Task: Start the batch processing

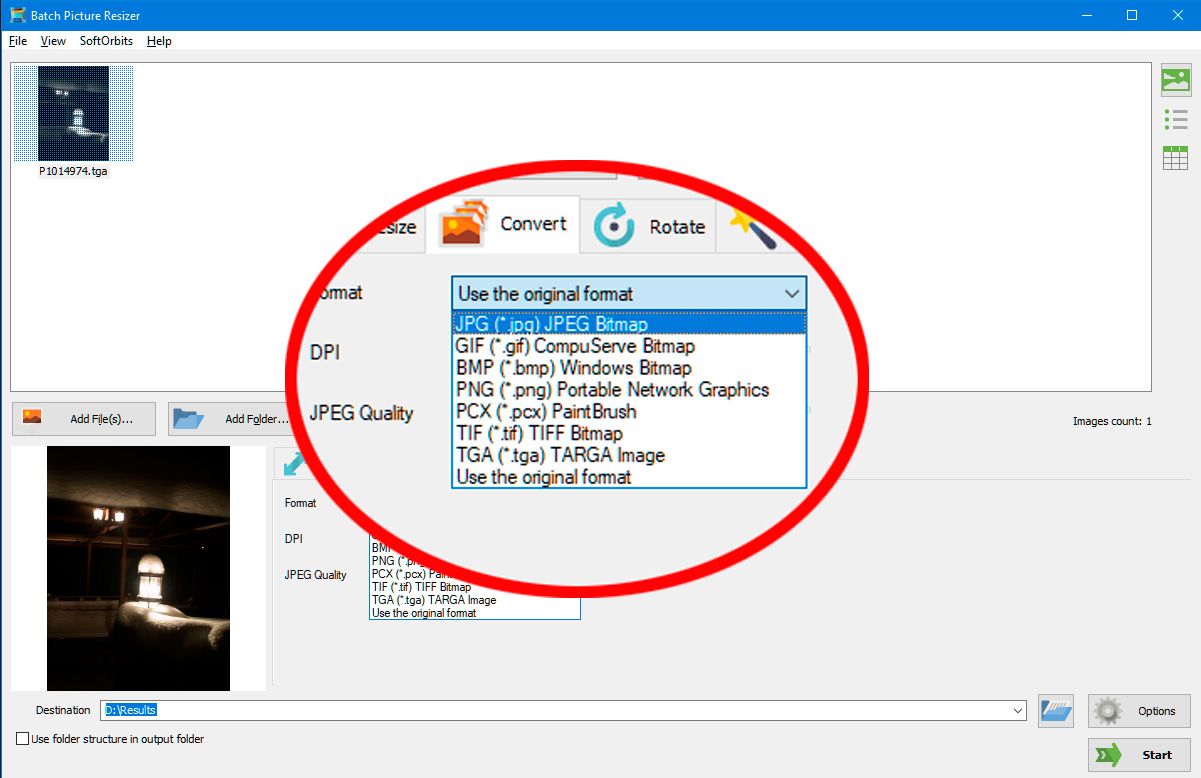Action: tap(1139, 755)
